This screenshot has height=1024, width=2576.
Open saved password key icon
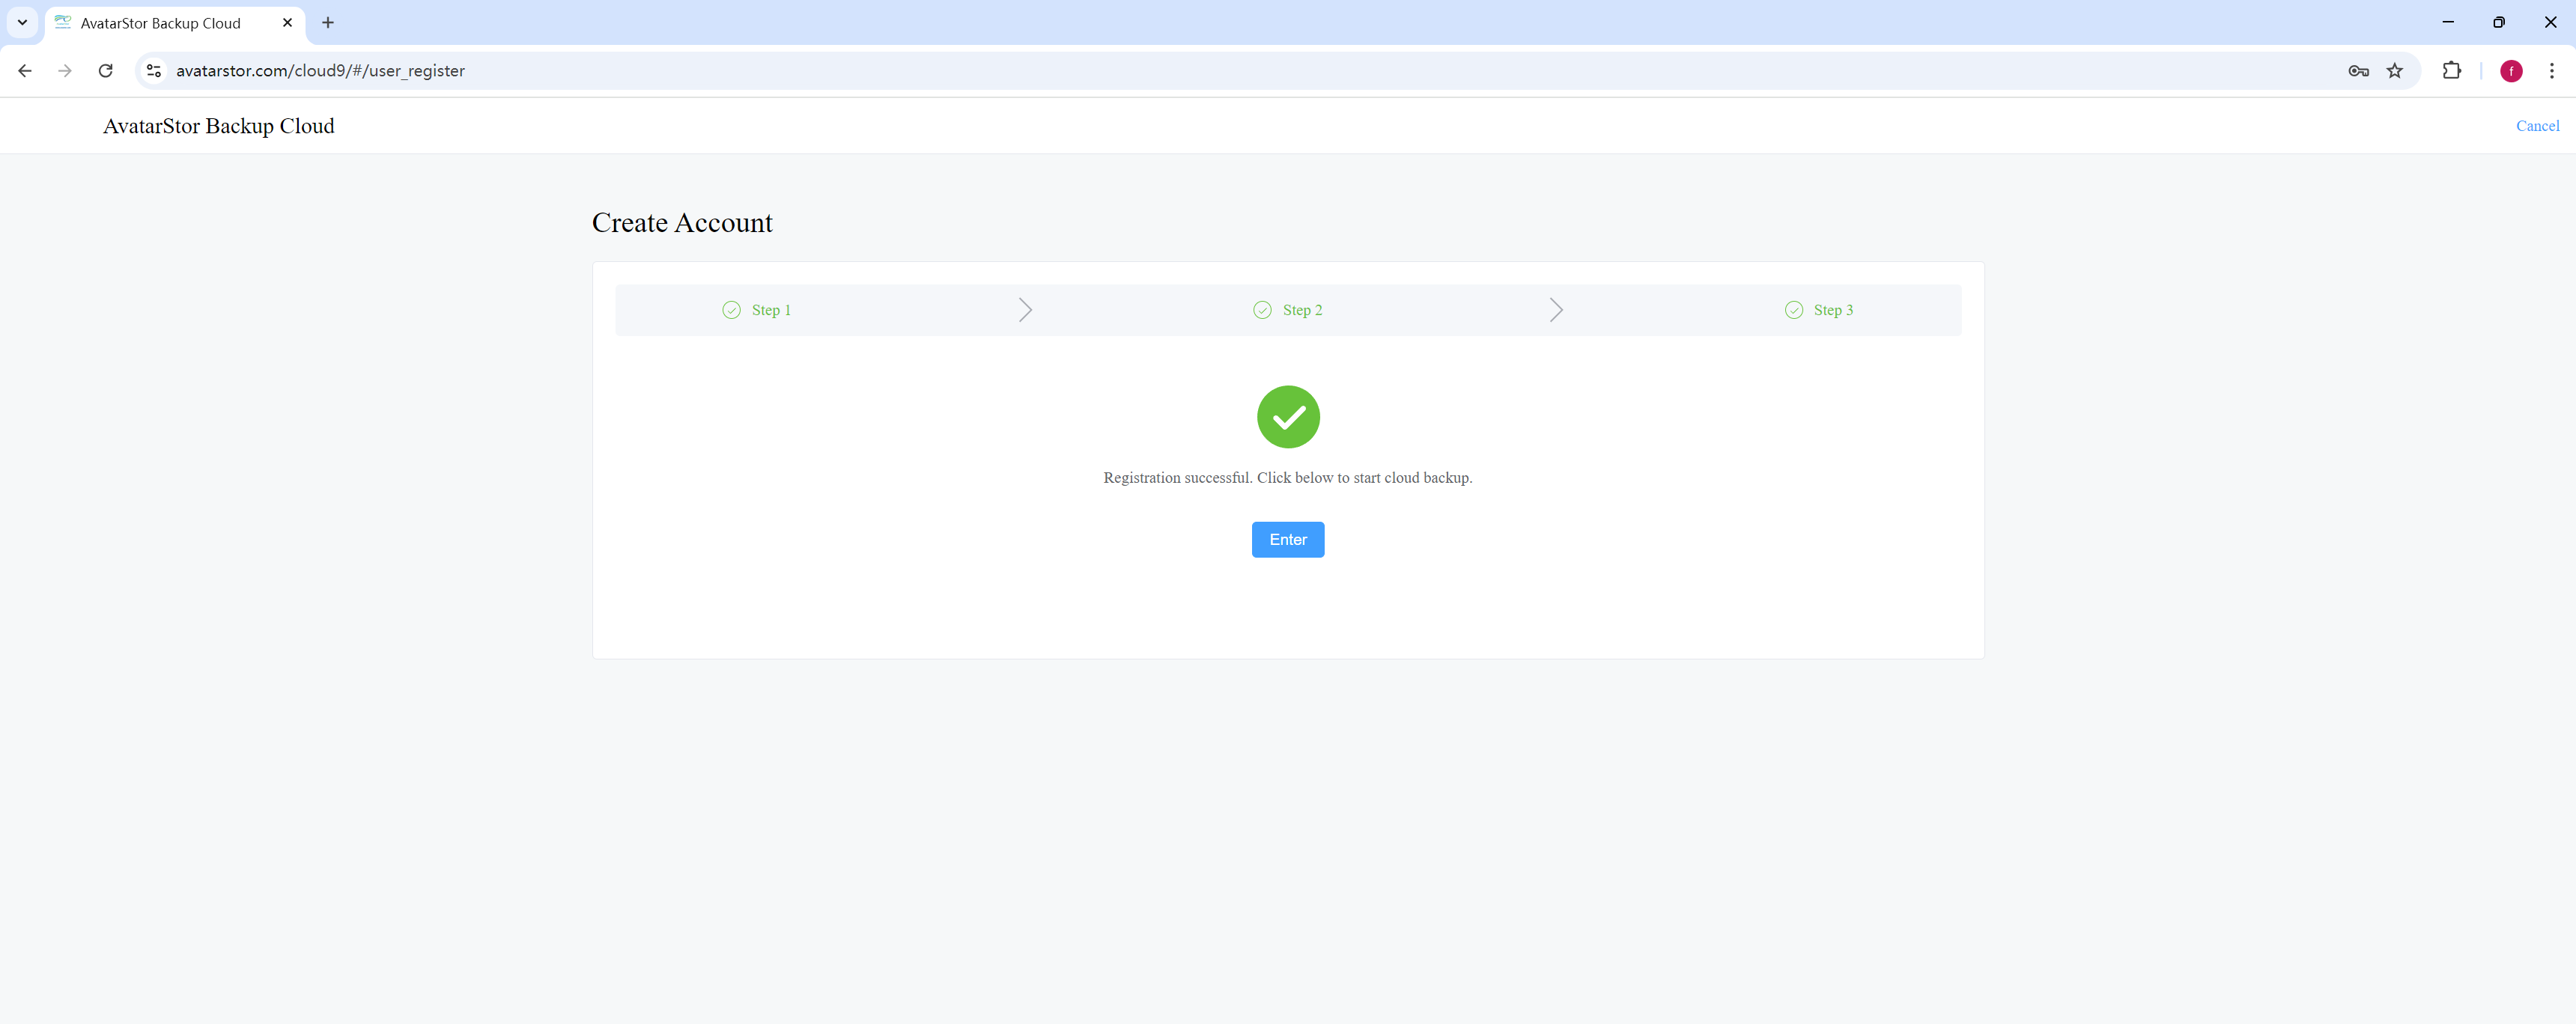pyautogui.click(x=2358, y=71)
